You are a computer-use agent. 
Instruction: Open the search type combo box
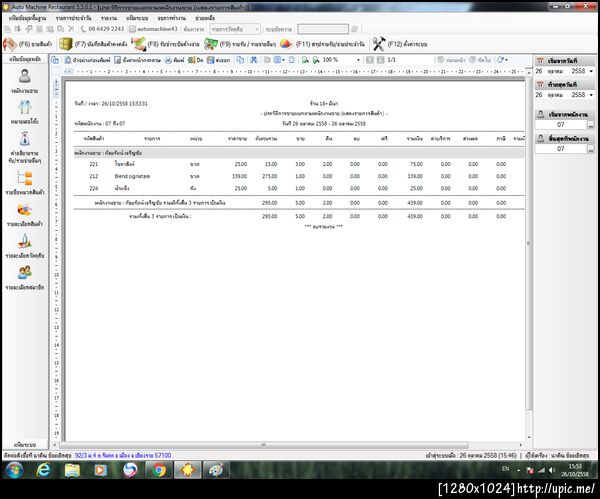235,29
